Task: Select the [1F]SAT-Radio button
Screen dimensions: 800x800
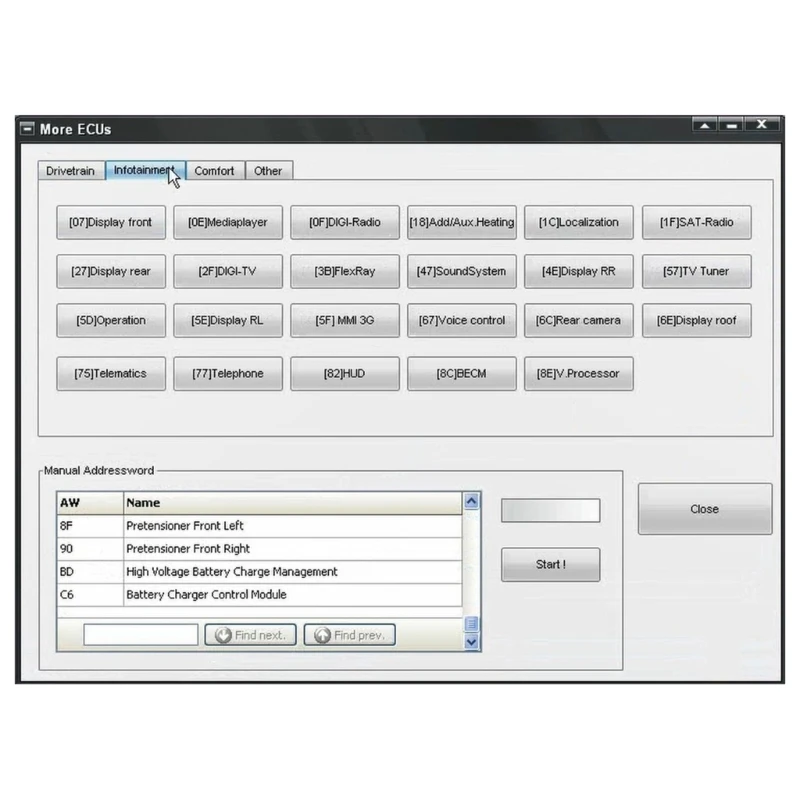Action: coord(696,222)
